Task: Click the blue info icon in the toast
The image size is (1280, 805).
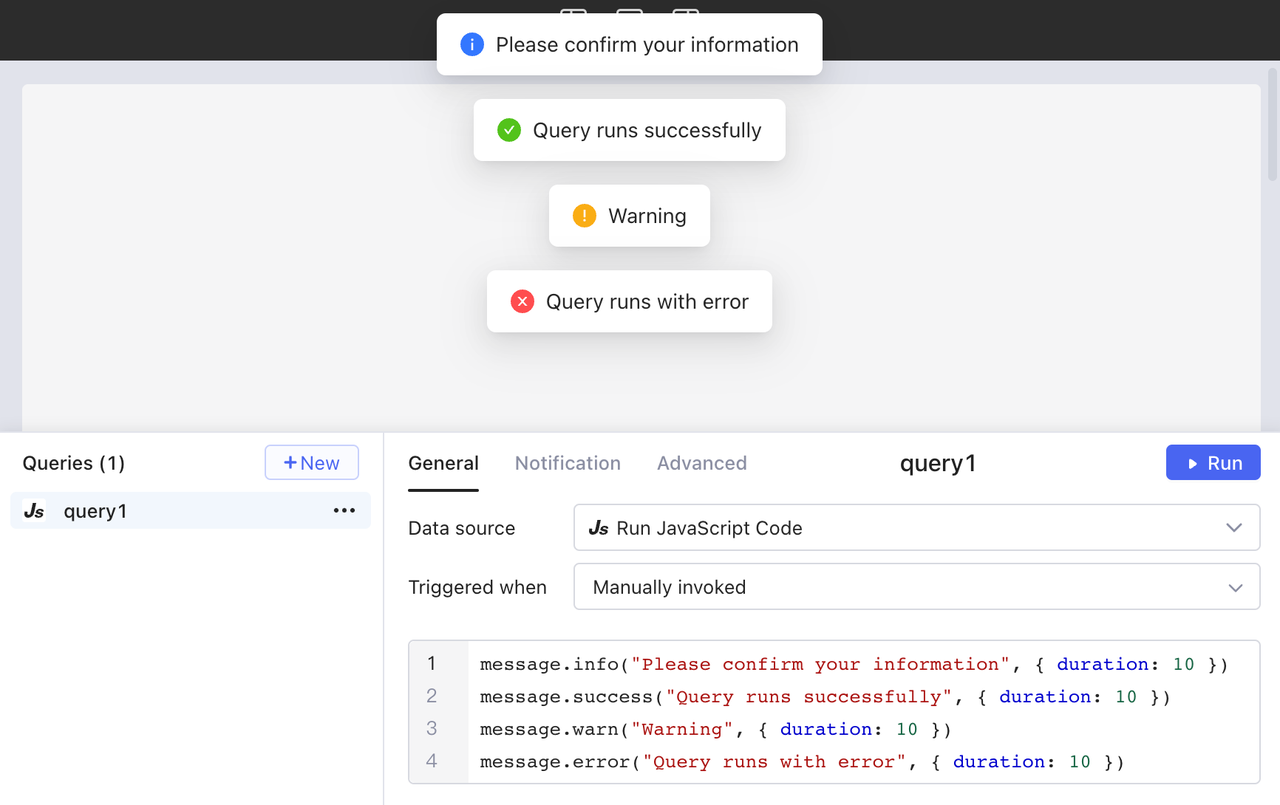Action: coord(472,45)
